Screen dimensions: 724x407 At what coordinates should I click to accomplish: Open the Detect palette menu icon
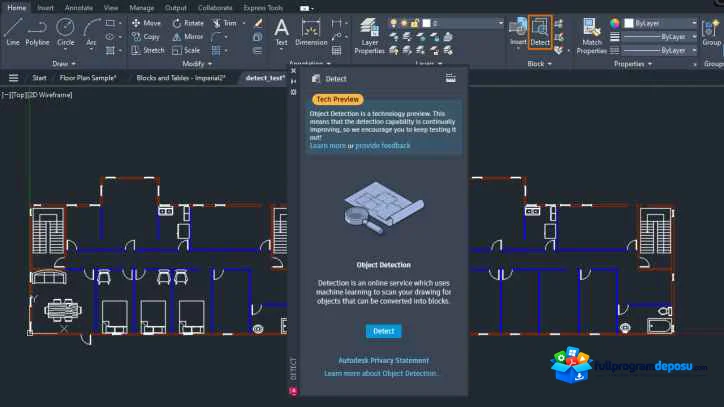pyautogui.click(x=451, y=78)
